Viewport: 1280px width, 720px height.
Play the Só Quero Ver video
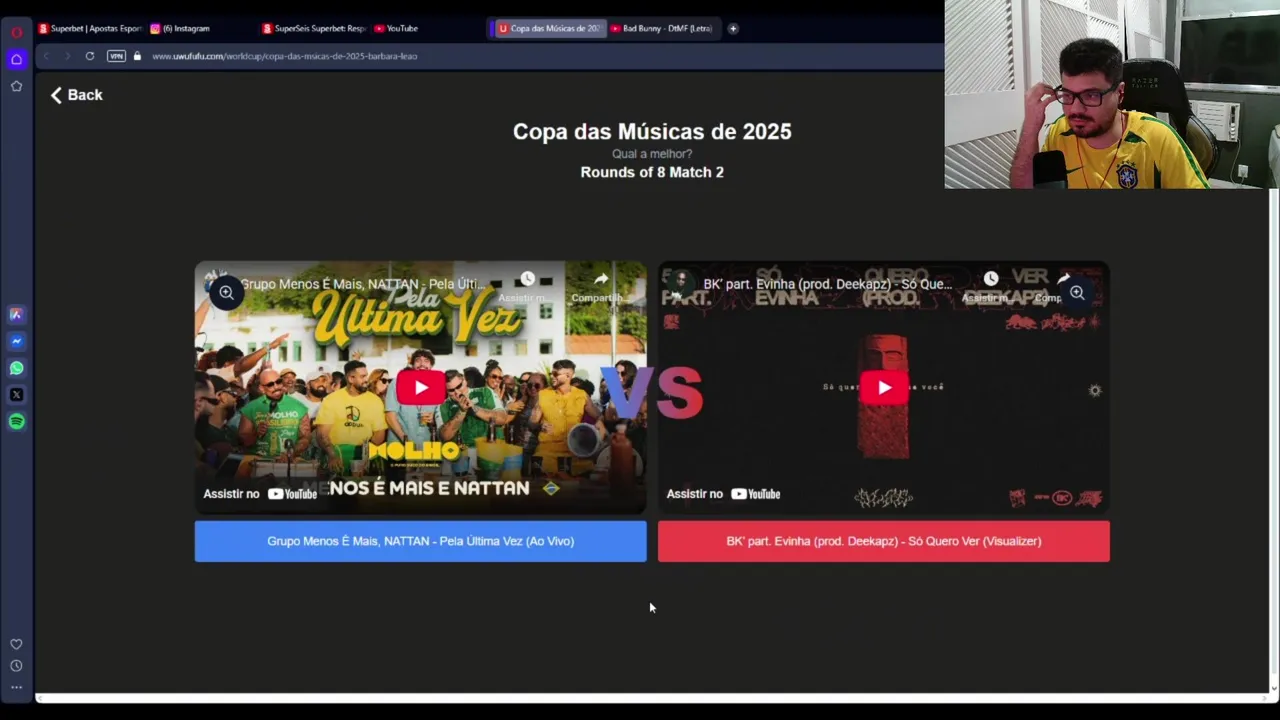click(x=884, y=388)
